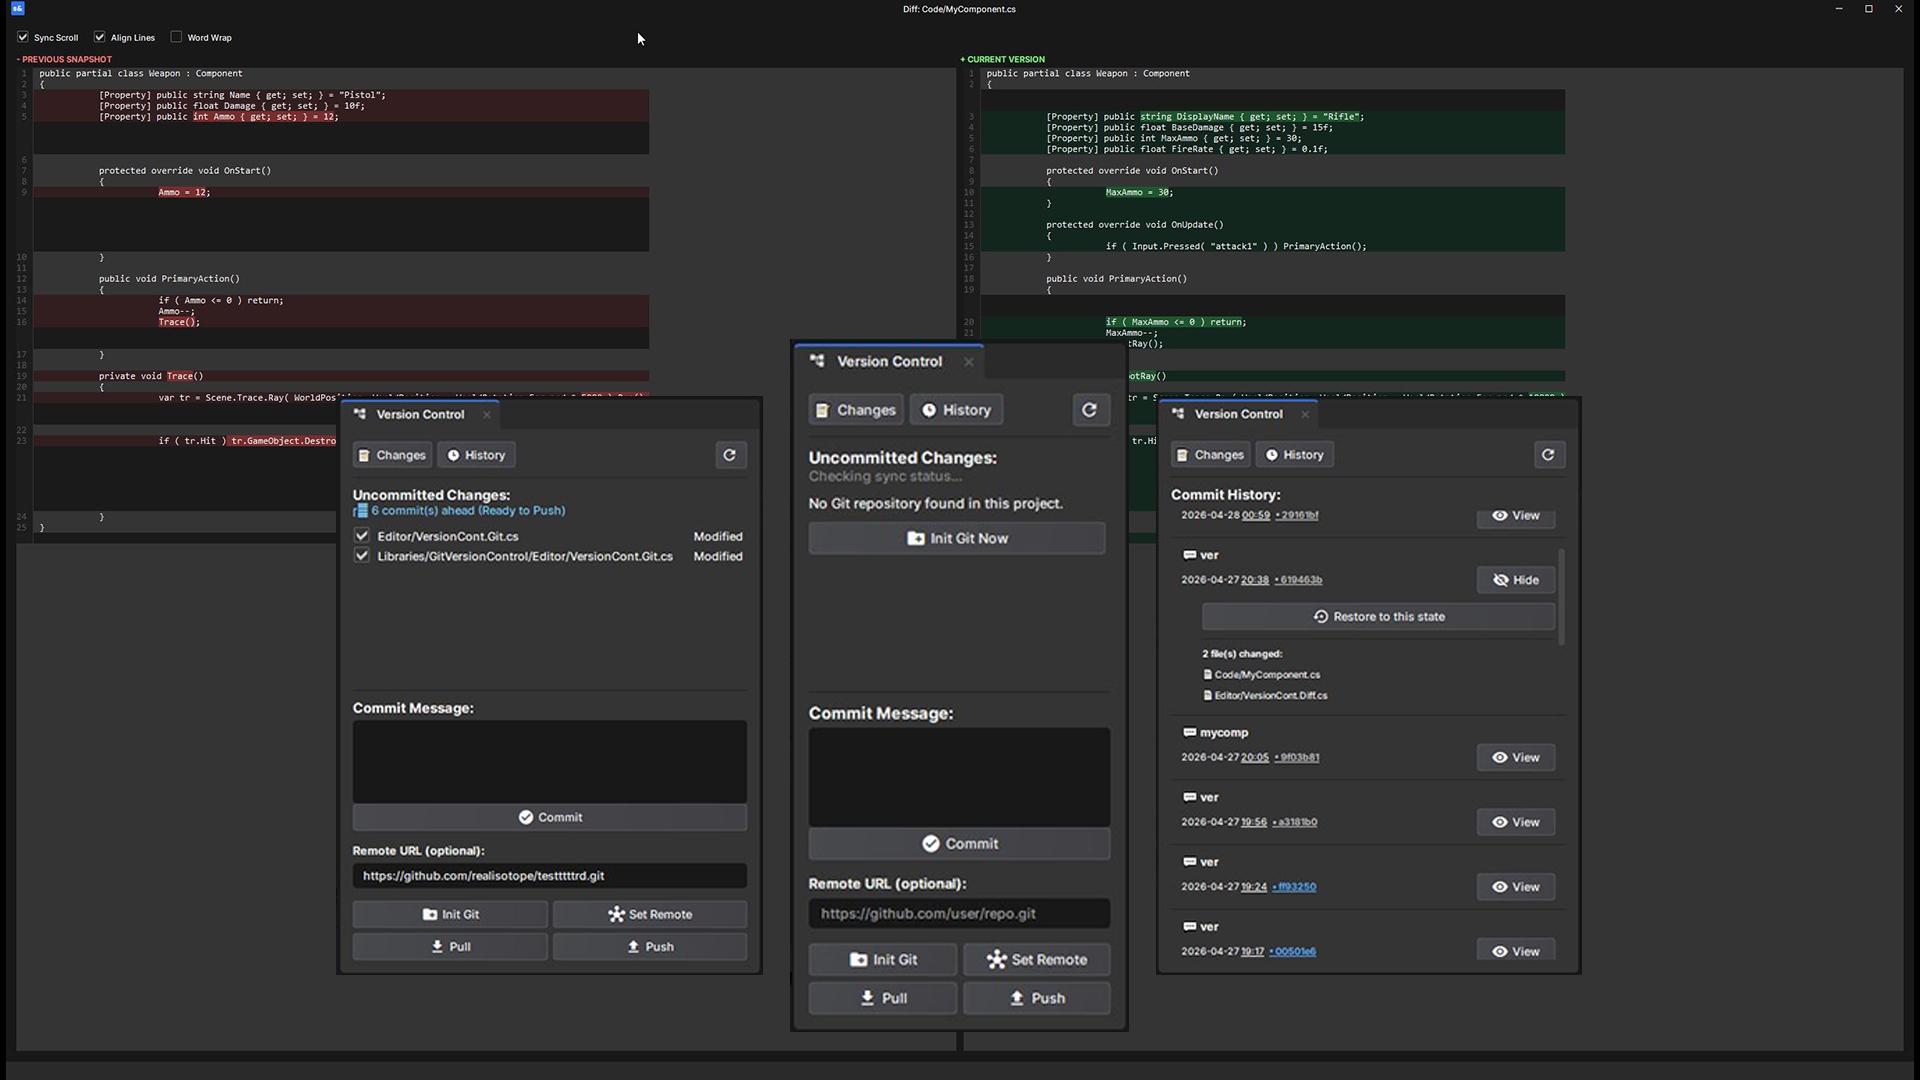Open Changes tab in Commit History panel

point(1210,455)
